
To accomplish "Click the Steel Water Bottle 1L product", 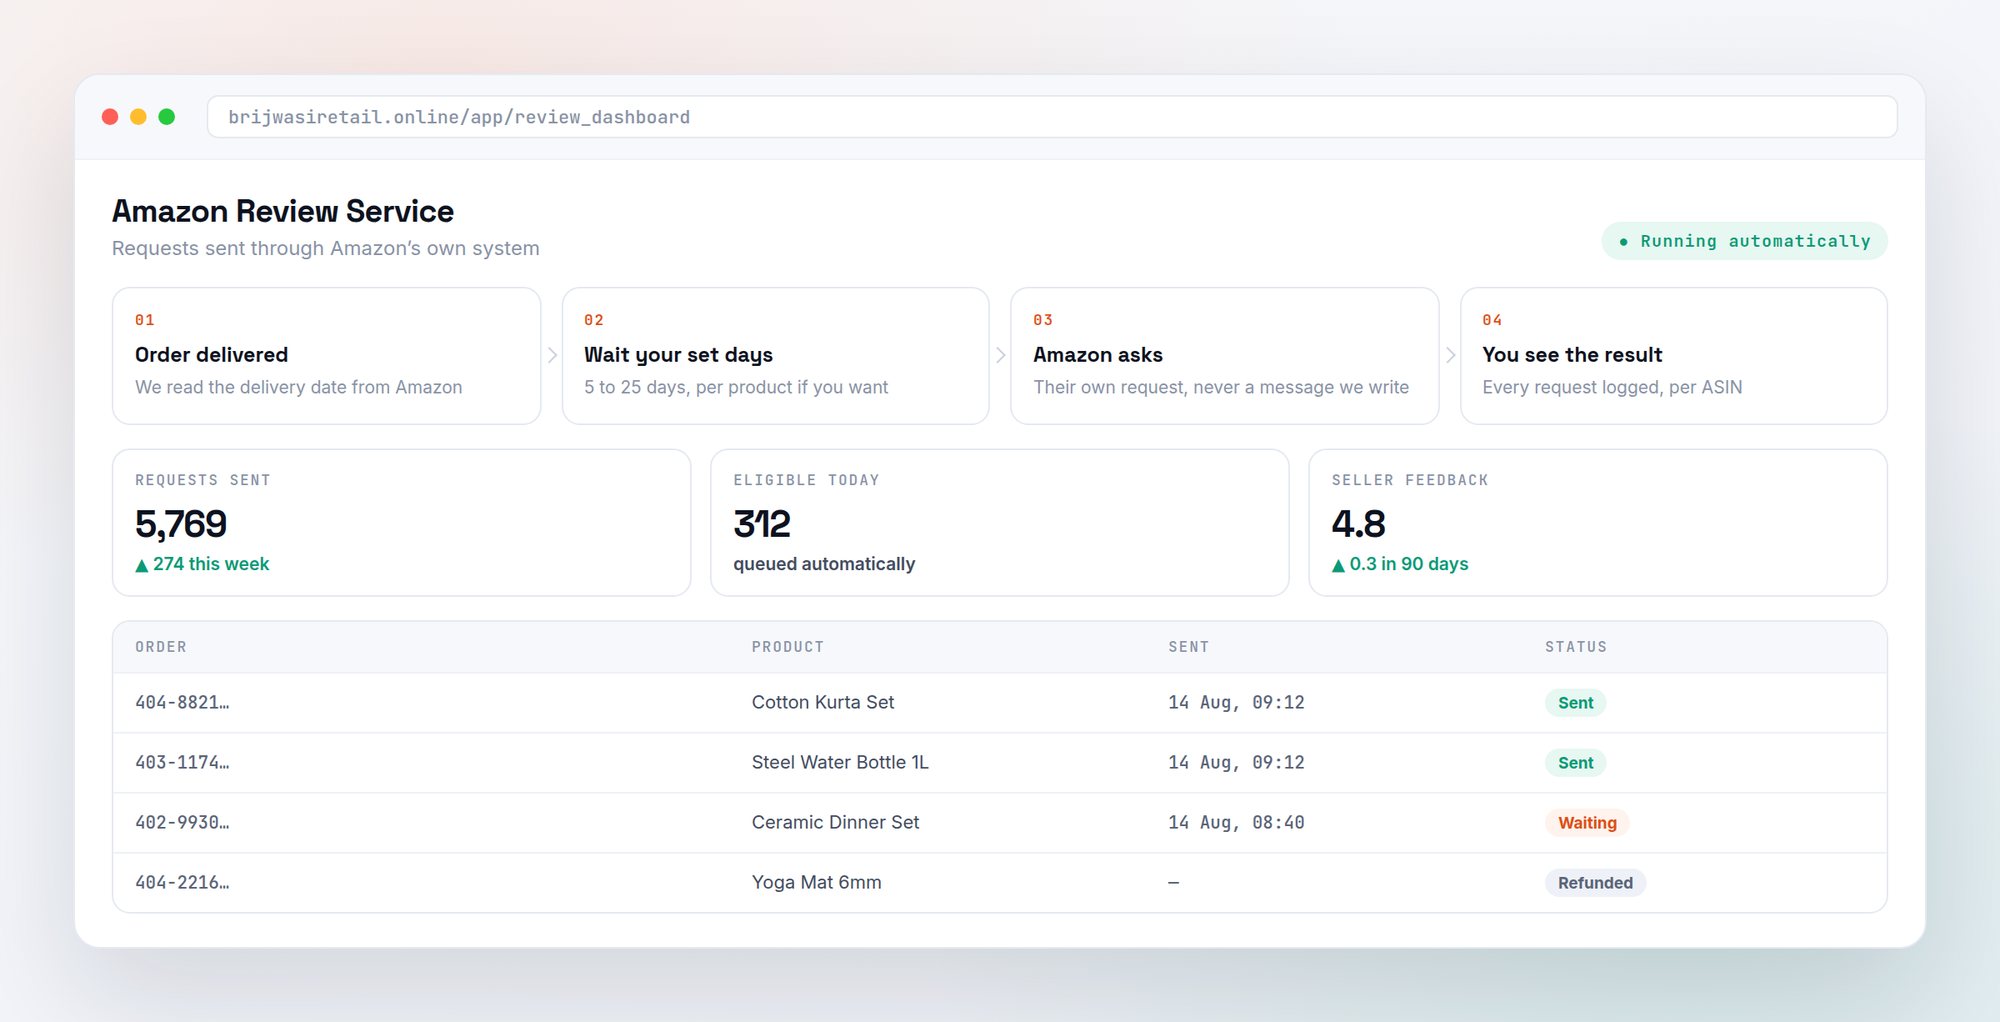I will [840, 762].
